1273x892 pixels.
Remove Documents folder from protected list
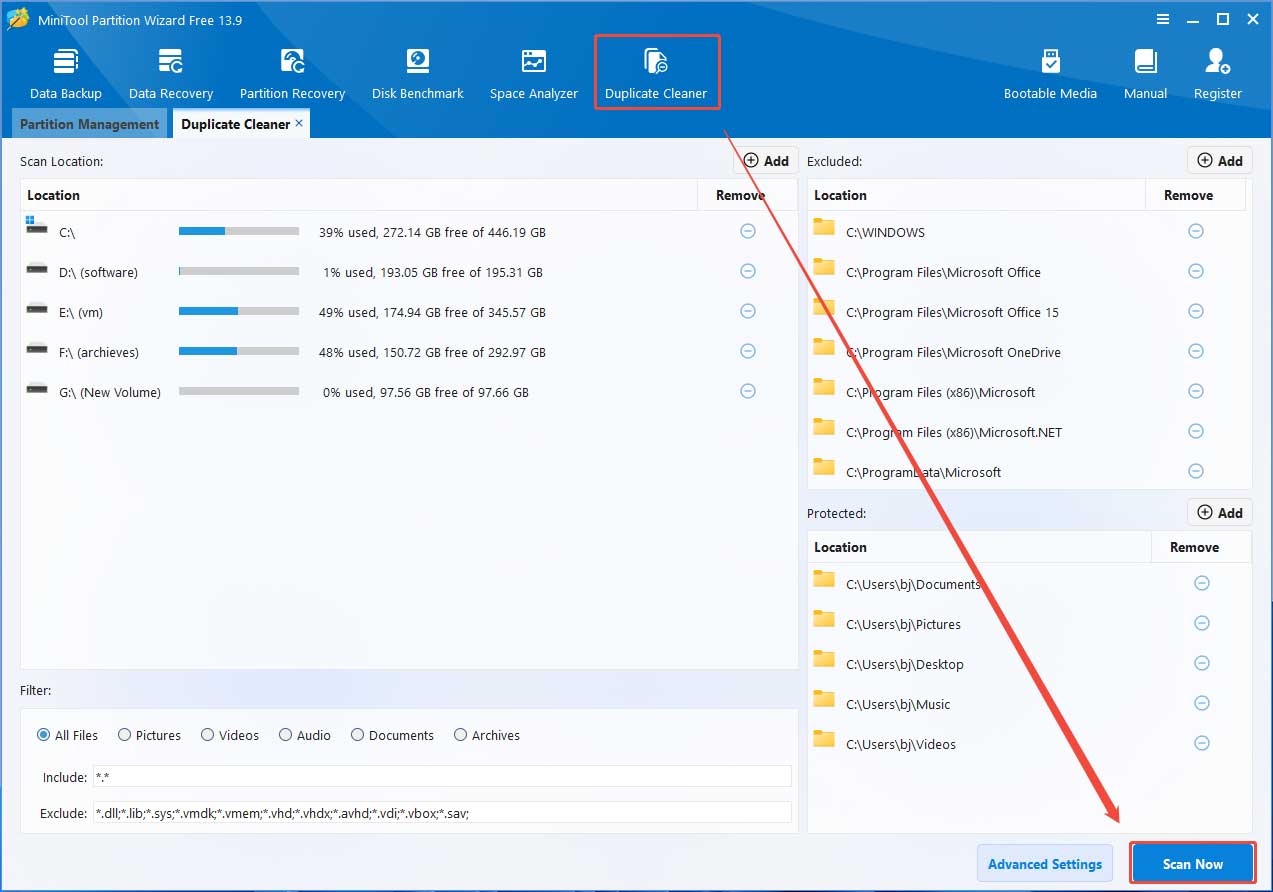1202,583
